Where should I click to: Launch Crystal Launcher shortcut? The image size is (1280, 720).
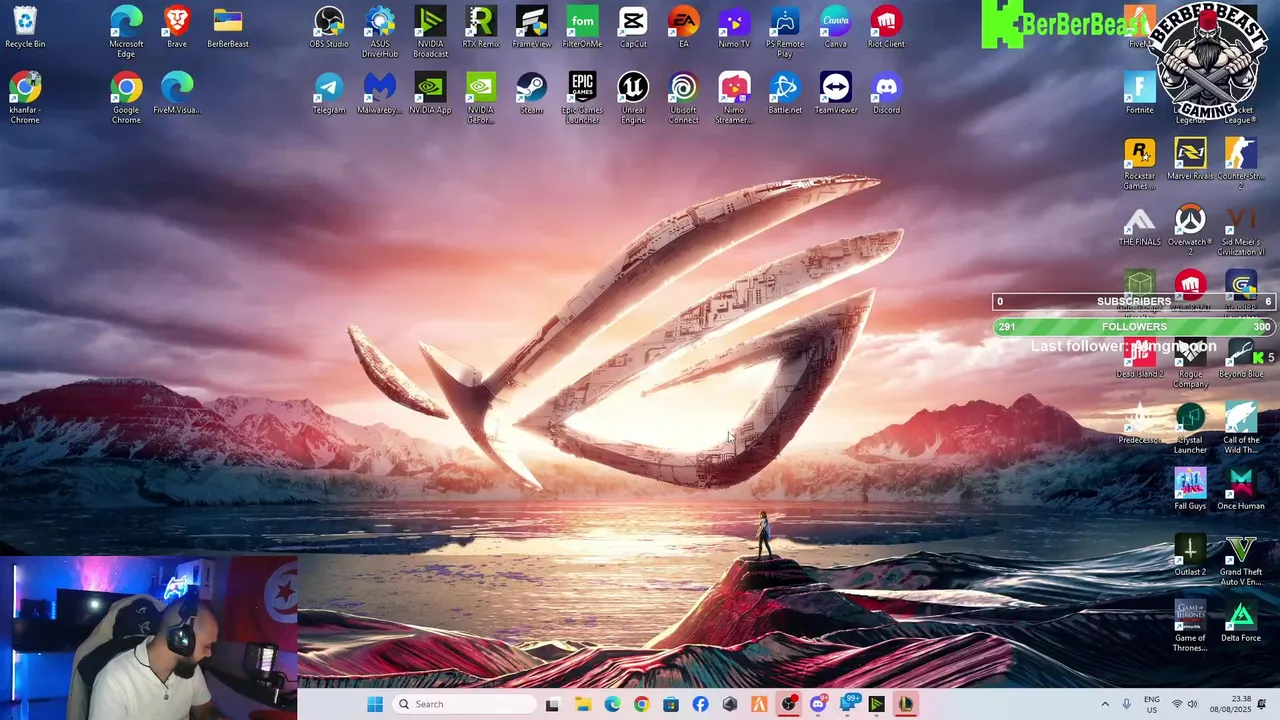(x=1190, y=428)
